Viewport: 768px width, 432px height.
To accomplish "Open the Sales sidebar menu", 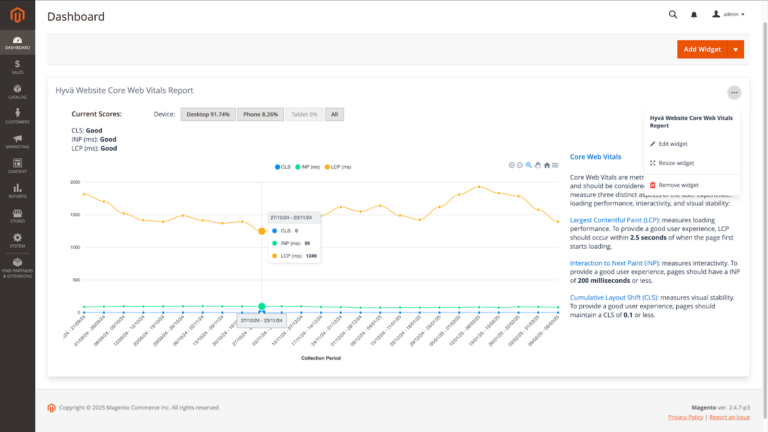I will (17, 67).
